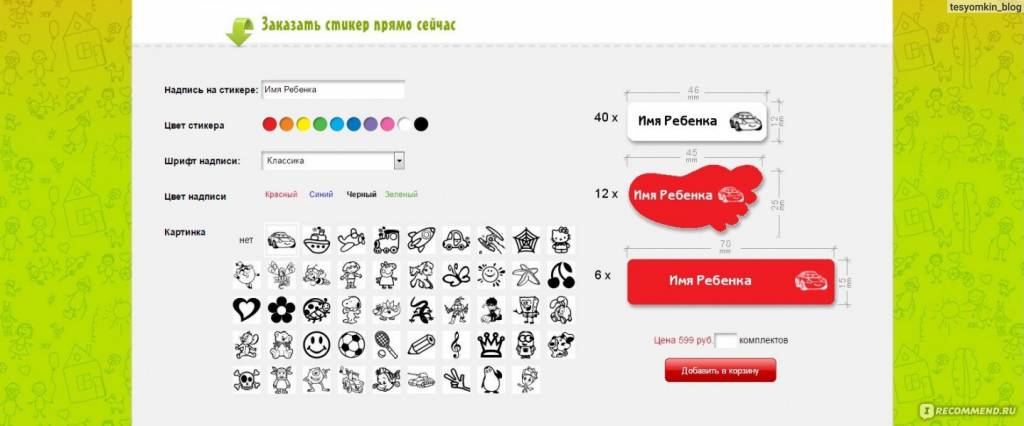Select the soccer ball sticker picture
Viewport: 1024px width, 426px height.
coord(352,345)
